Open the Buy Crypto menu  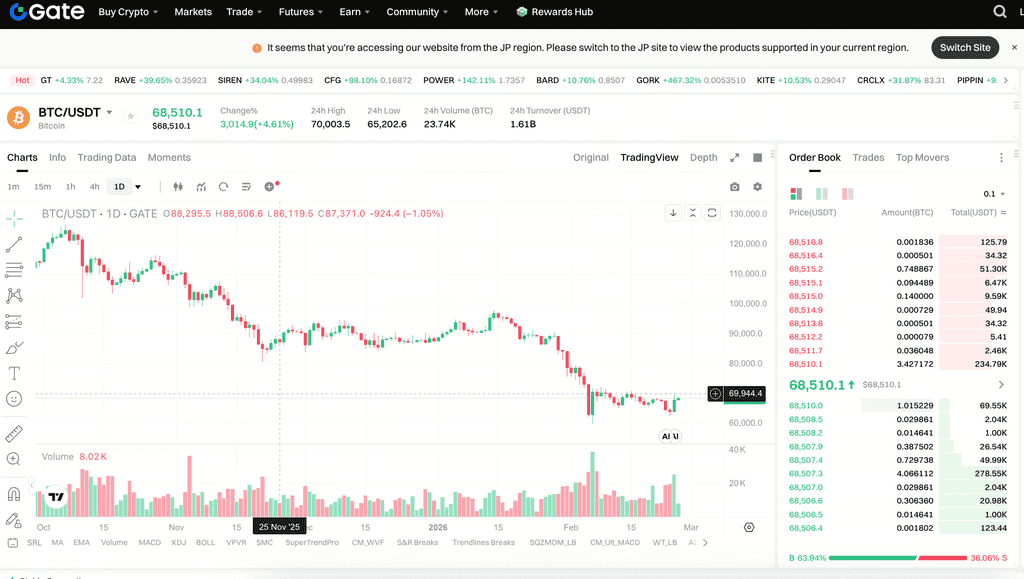[x=128, y=12]
